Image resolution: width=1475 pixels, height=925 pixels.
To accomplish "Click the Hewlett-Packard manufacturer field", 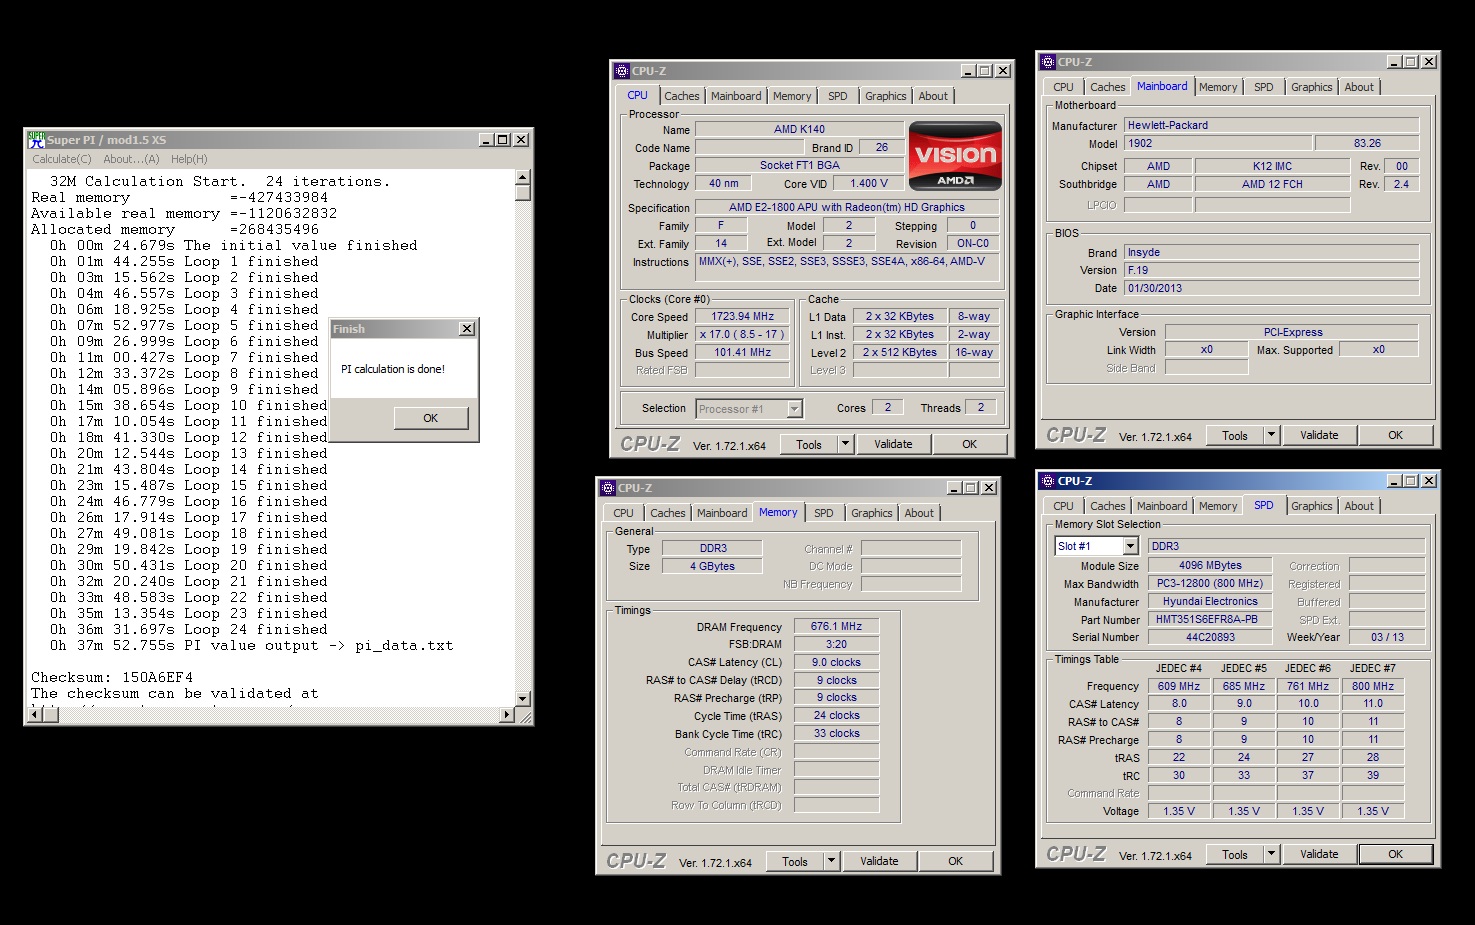I will [x=1272, y=125].
